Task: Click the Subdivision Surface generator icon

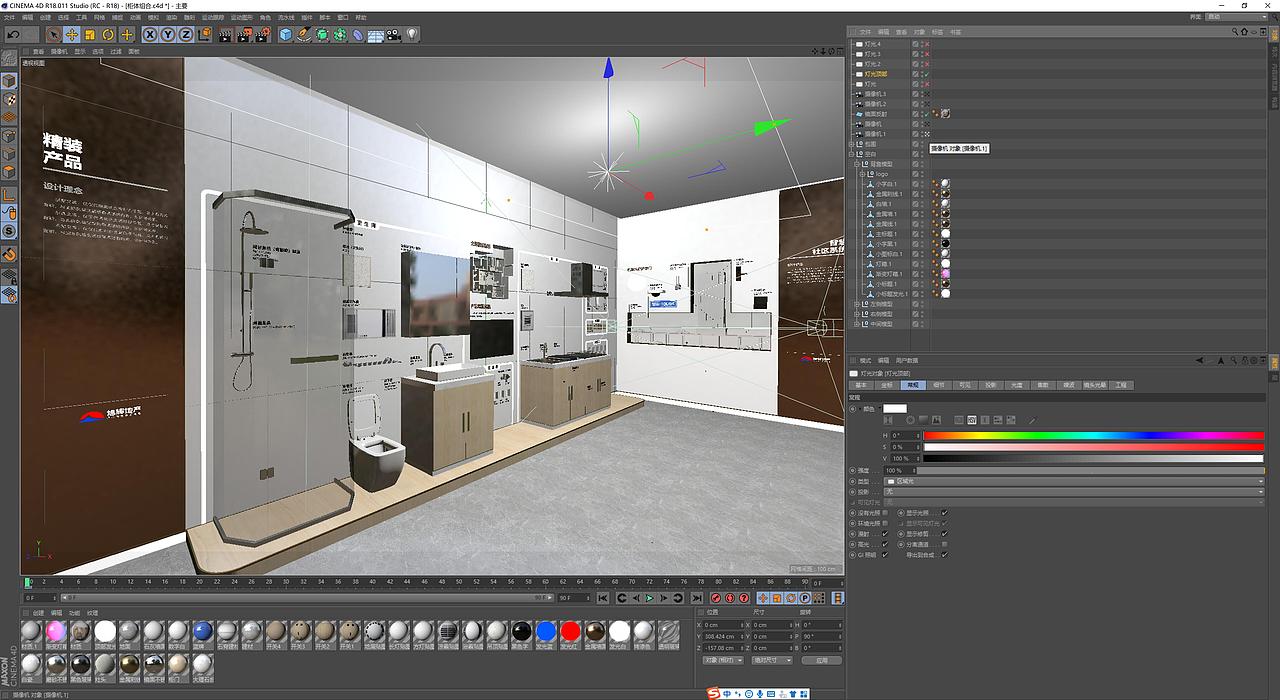Action: 322,35
